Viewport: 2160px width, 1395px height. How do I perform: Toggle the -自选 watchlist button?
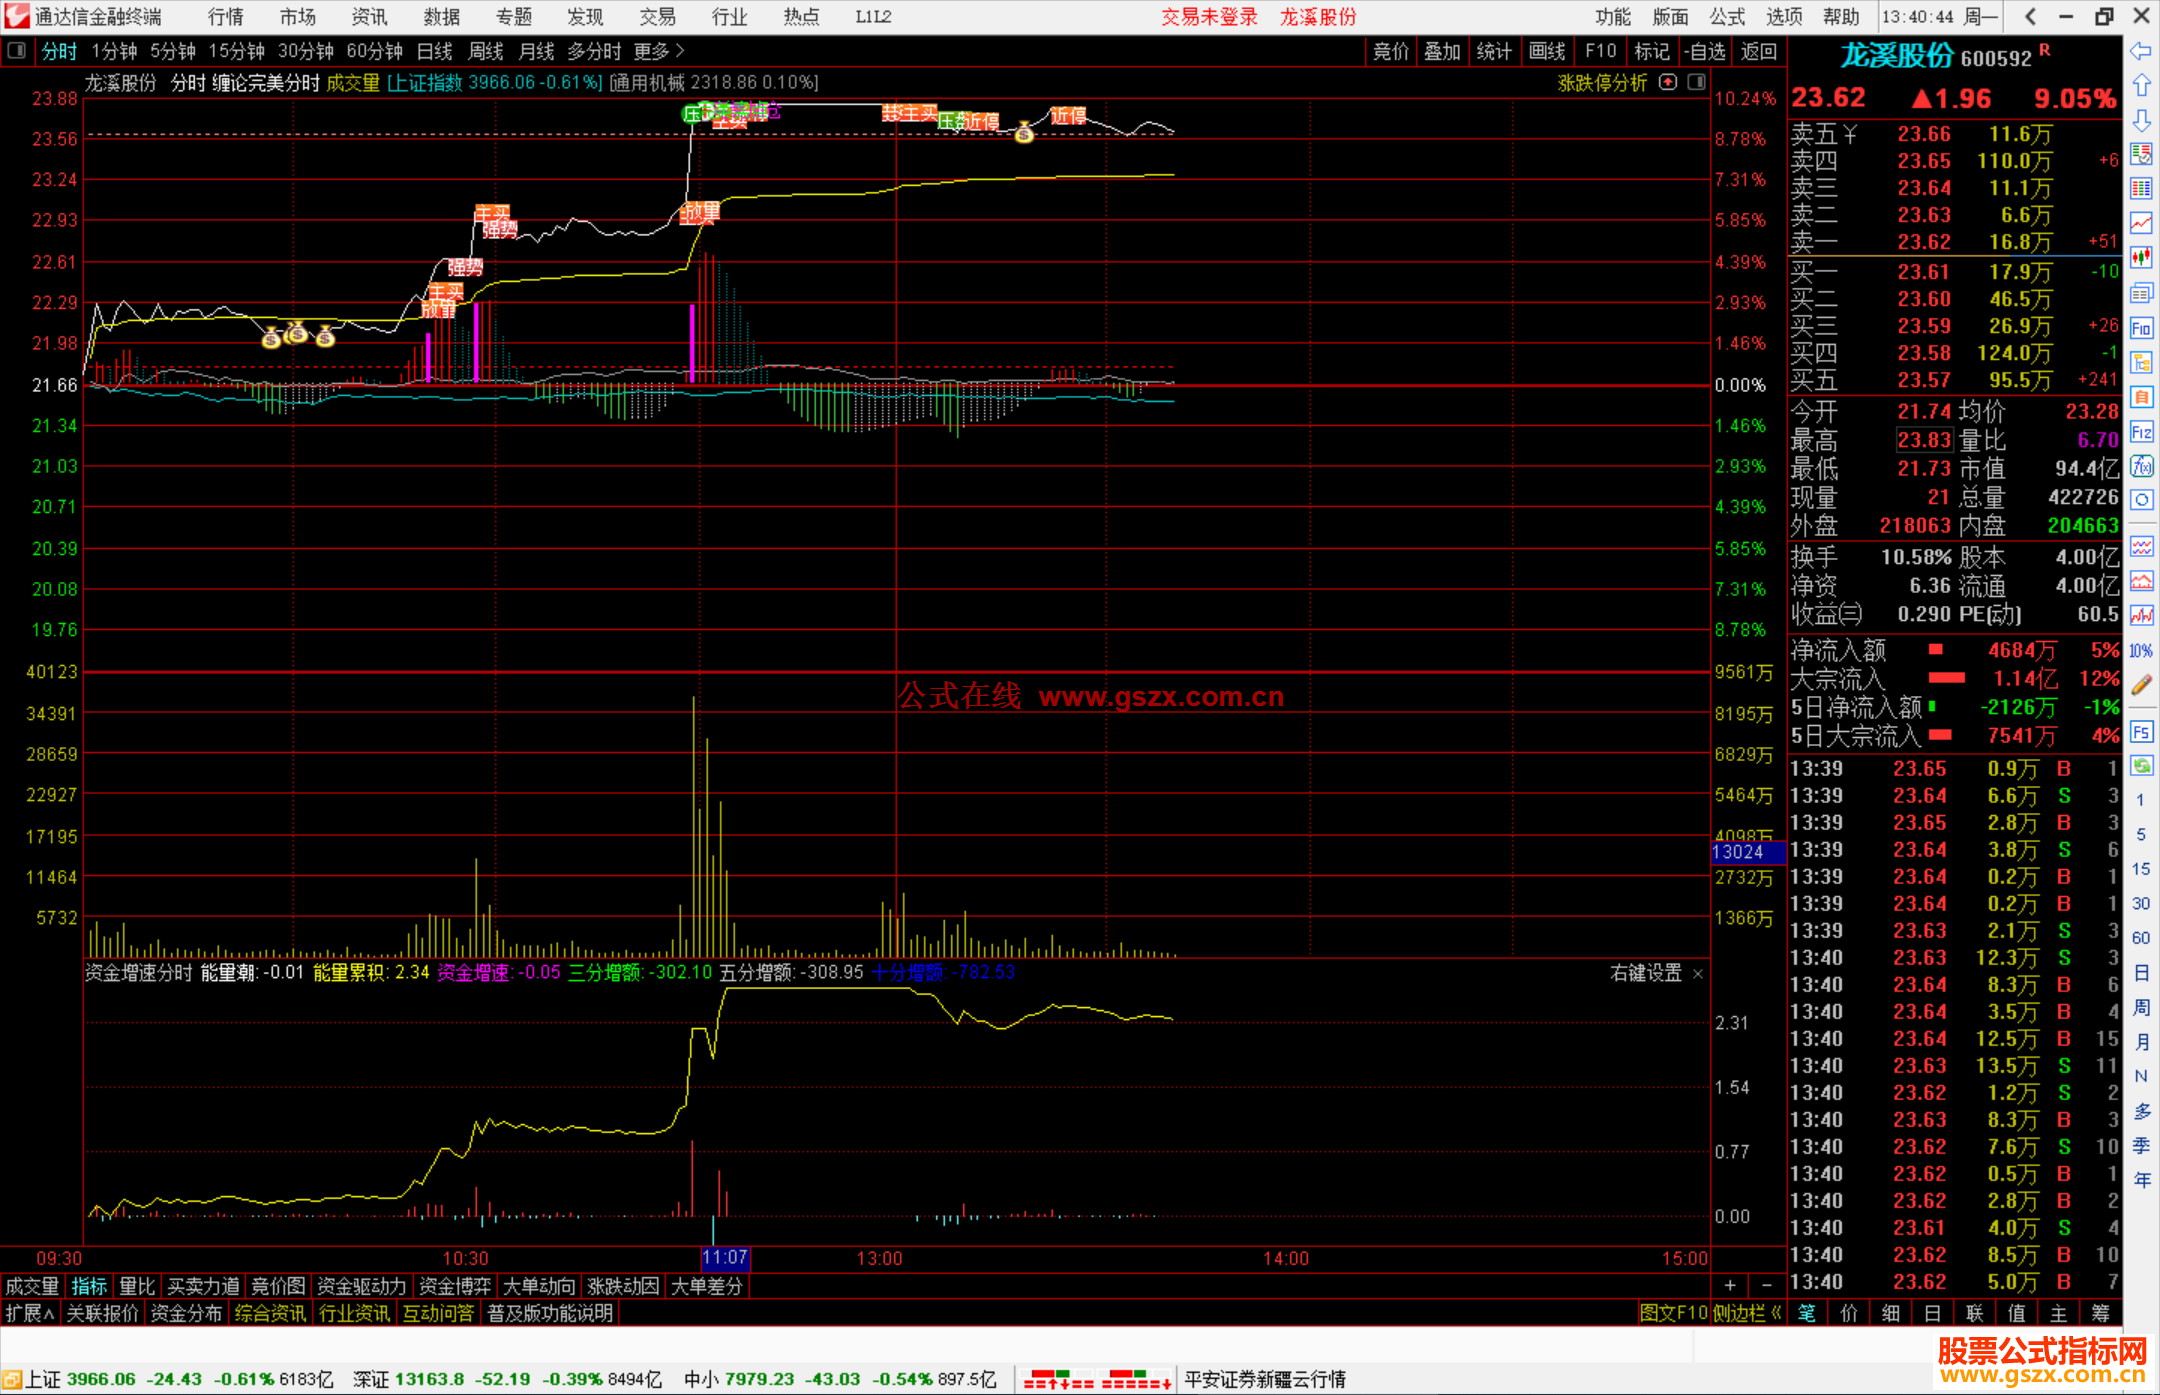1705,51
